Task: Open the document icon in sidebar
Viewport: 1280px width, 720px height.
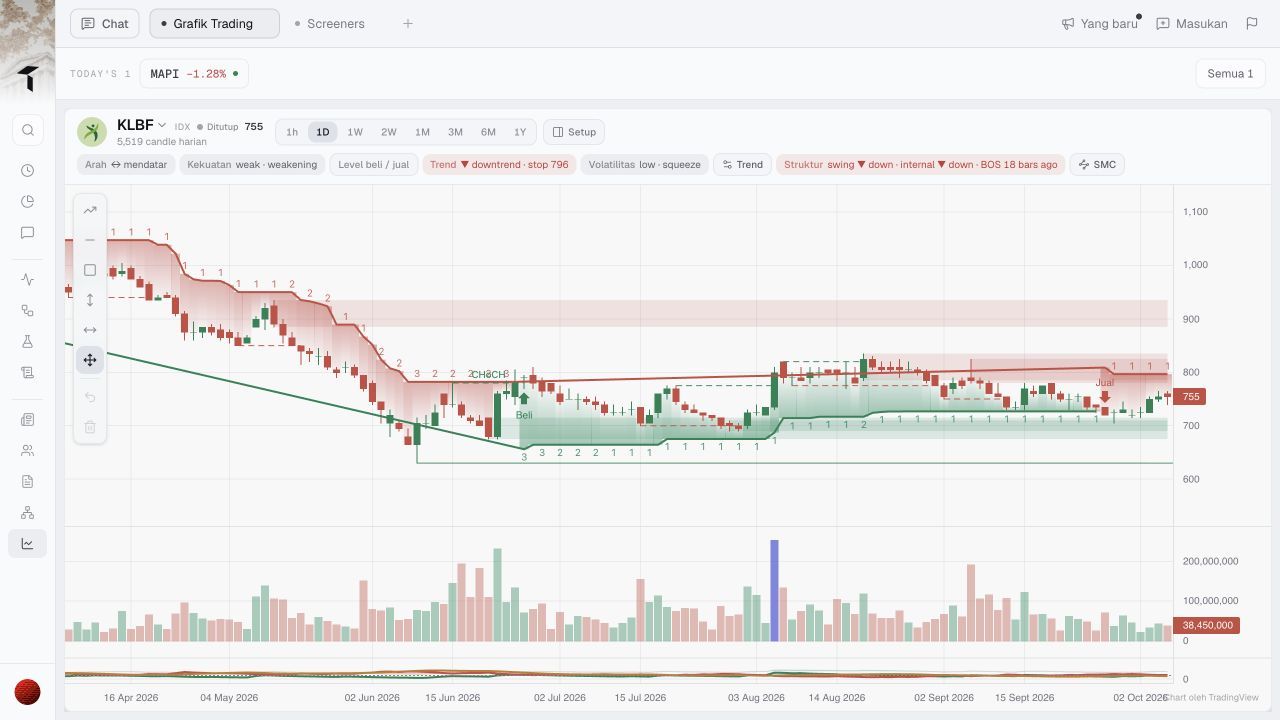Action: (28, 482)
